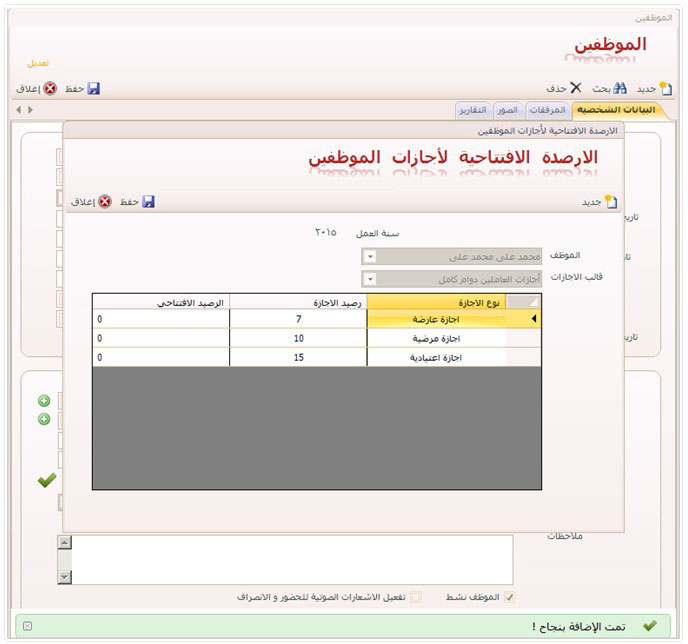Select the اجازة عارضة cell
This screenshot has height=644, width=688.
pos(436,319)
